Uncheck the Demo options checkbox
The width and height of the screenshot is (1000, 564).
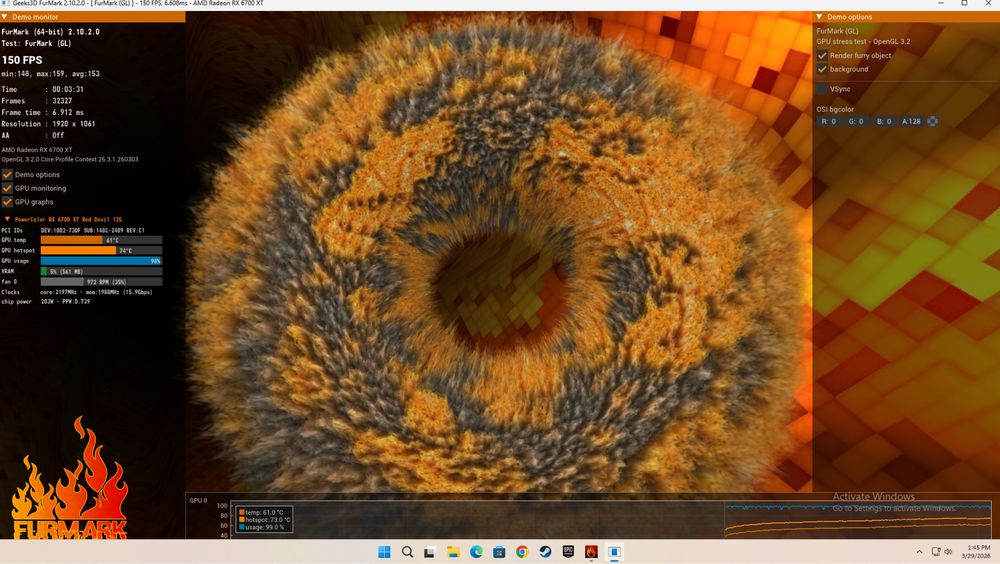click(x=7, y=174)
